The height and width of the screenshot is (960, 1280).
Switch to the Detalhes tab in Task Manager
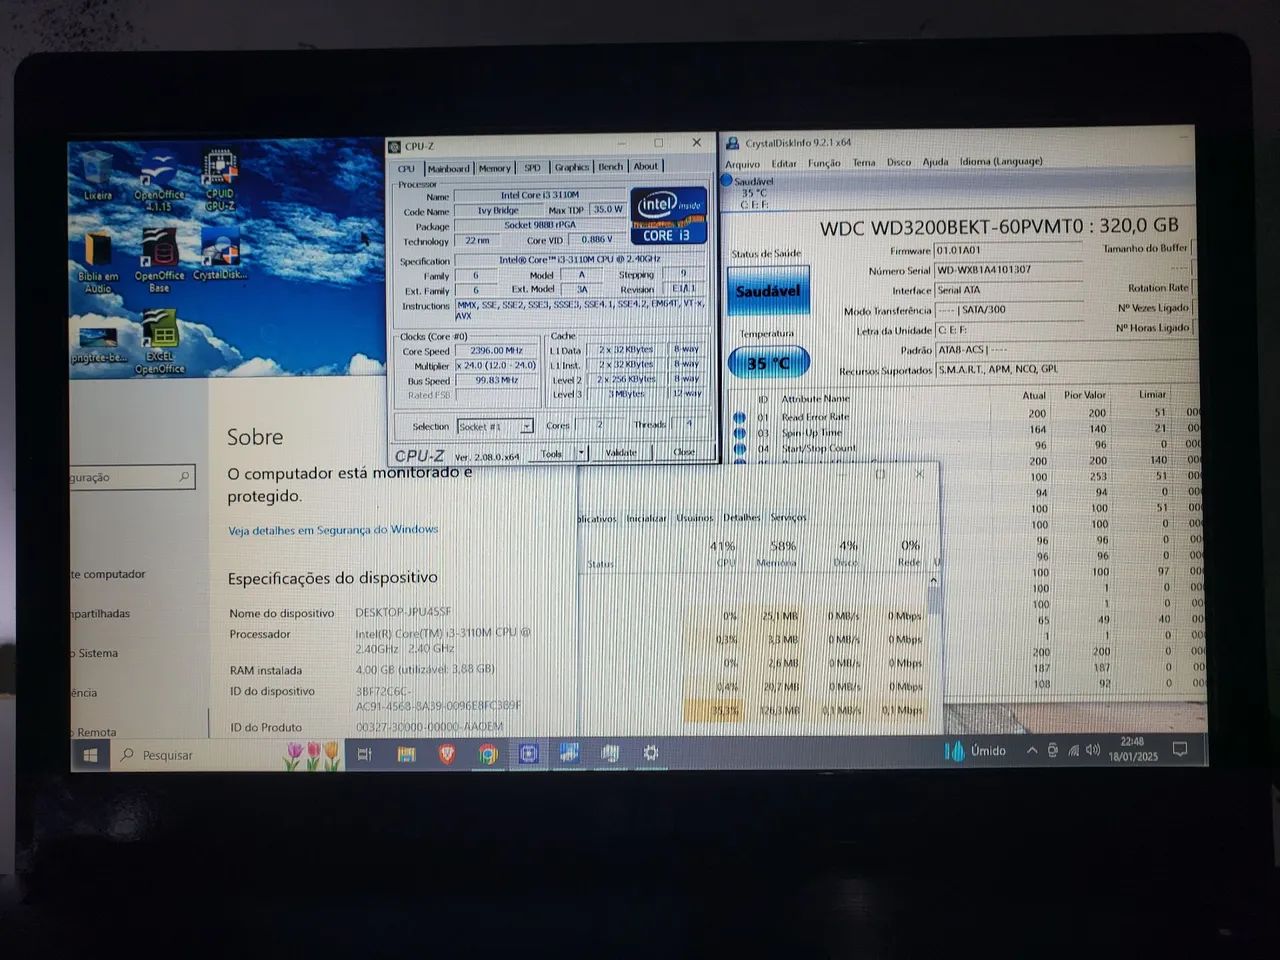click(x=741, y=518)
